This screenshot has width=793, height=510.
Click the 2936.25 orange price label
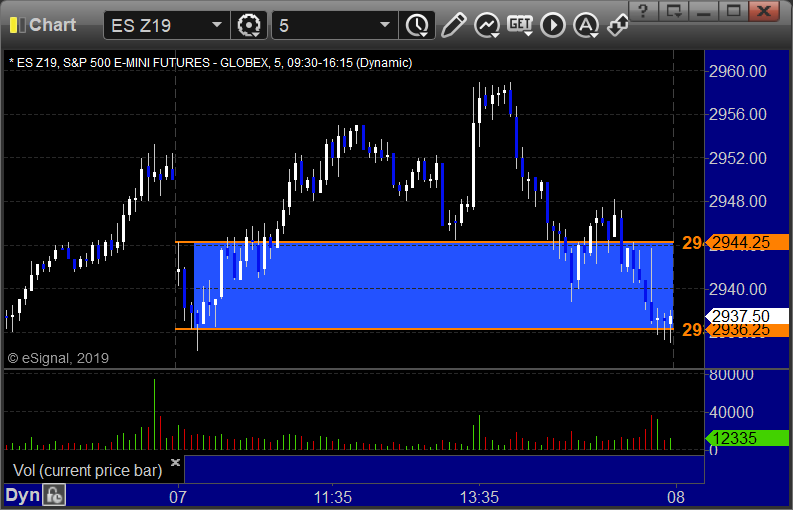click(x=747, y=330)
